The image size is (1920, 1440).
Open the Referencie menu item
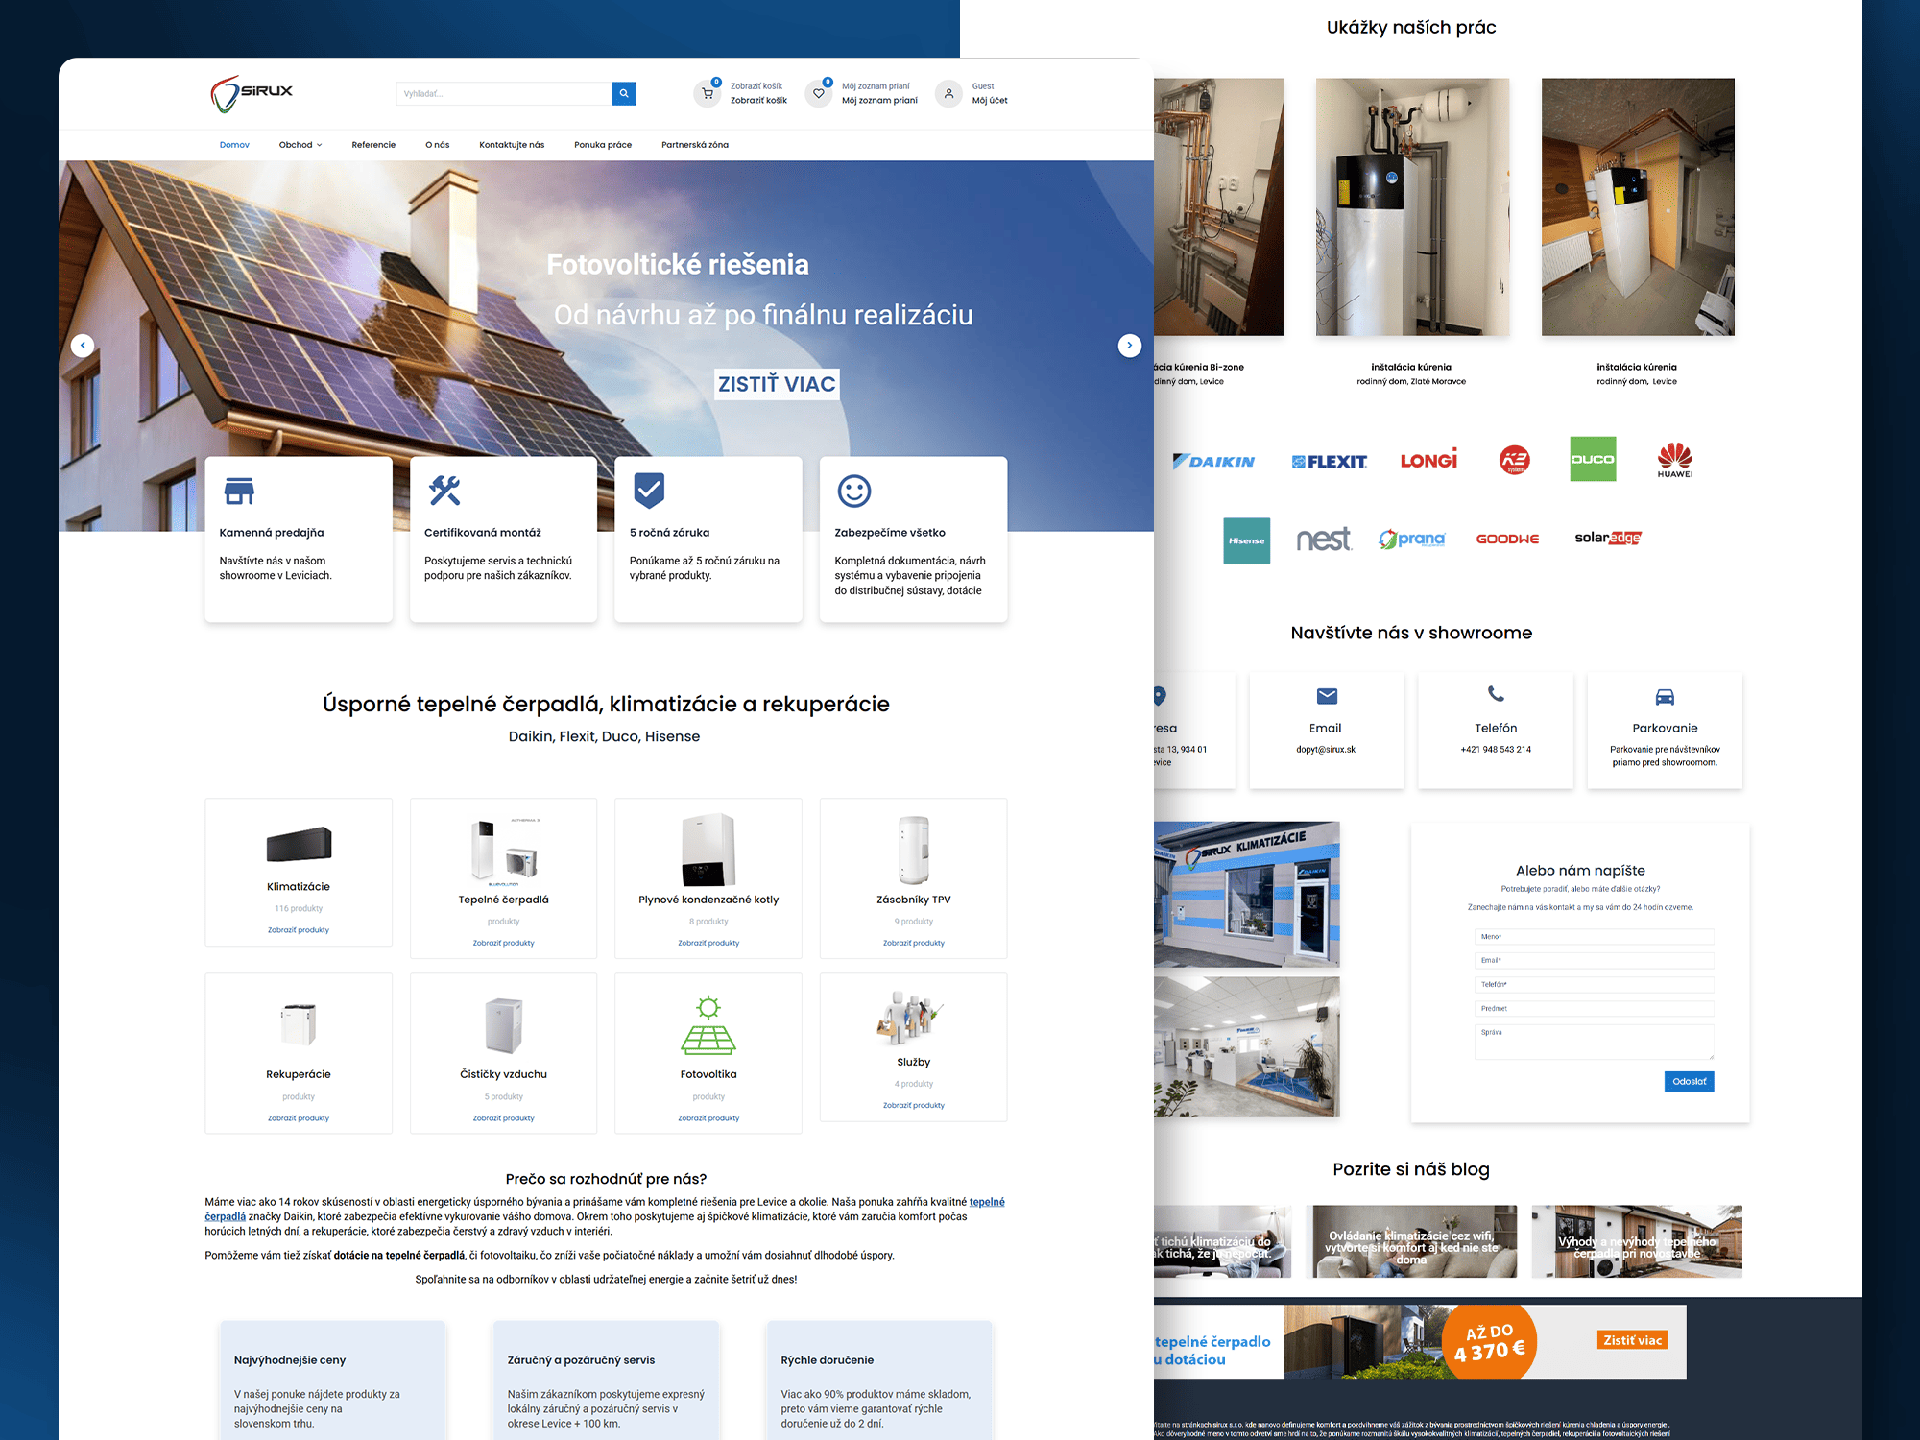373,145
